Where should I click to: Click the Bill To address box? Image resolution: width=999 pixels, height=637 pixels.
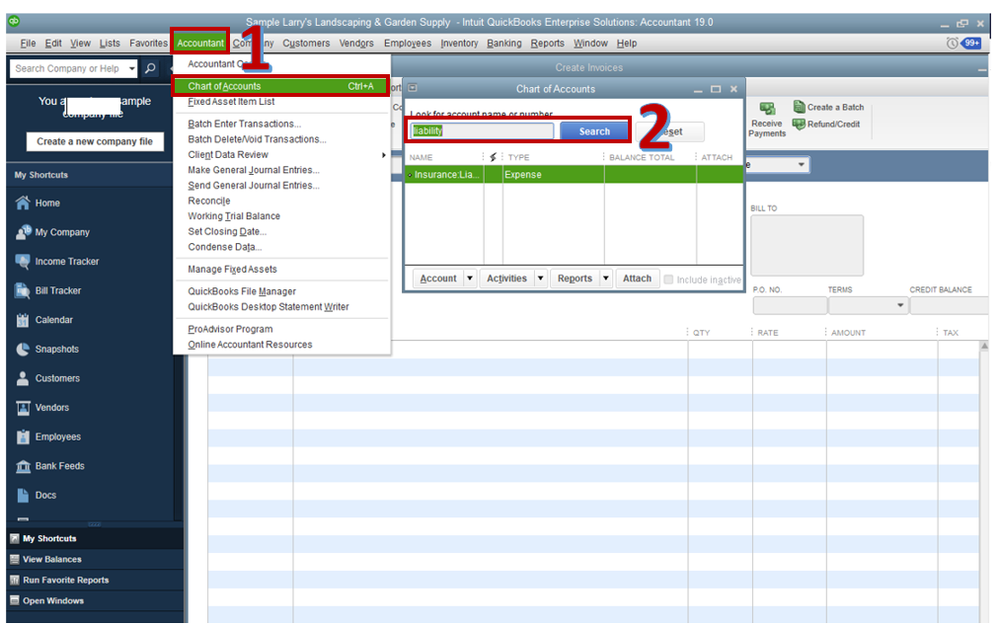807,245
